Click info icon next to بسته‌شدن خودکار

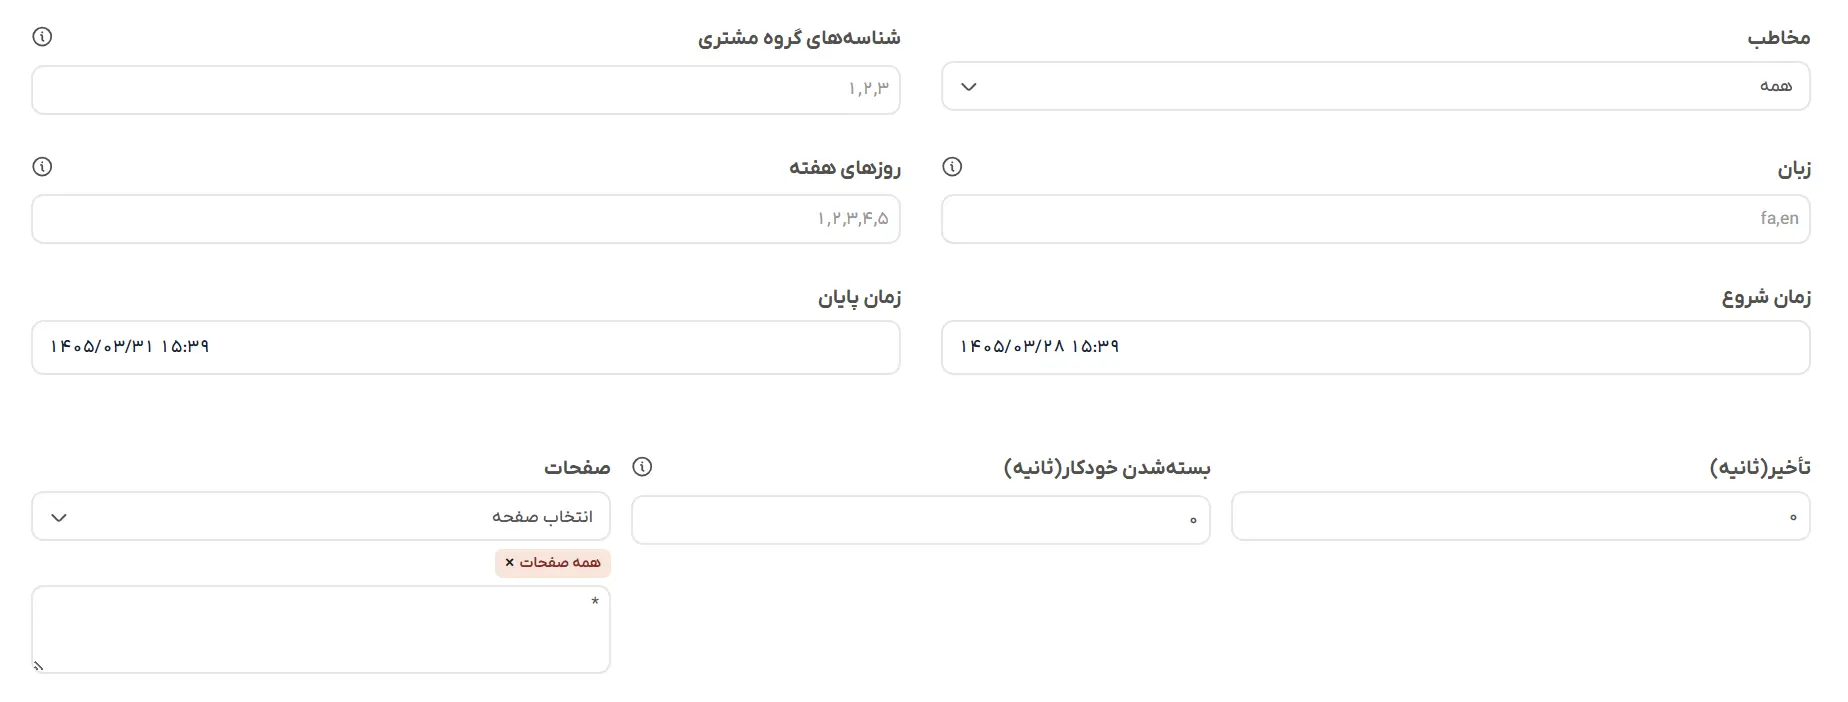pyautogui.click(x=642, y=467)
